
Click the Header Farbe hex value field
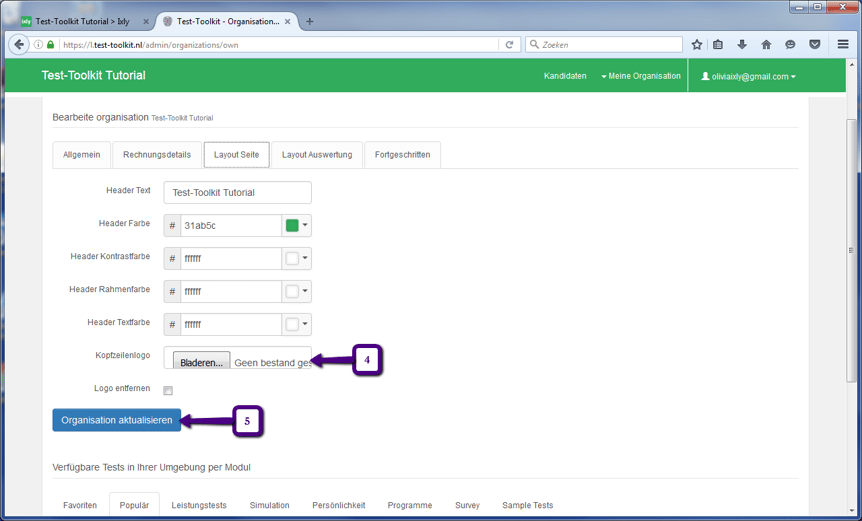[231, 225]
